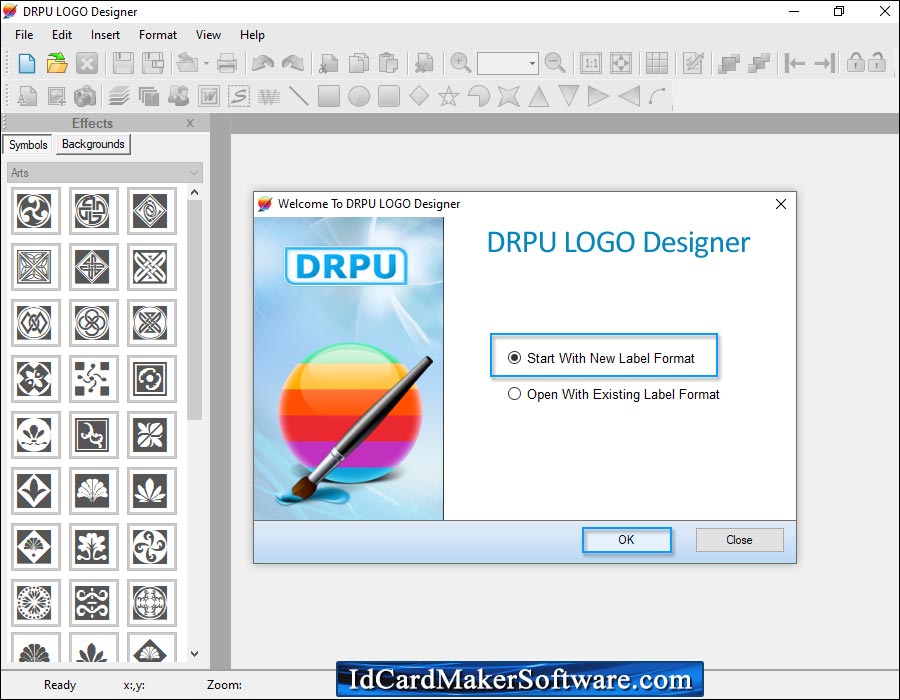Select the ellipse shape tool

359,96
